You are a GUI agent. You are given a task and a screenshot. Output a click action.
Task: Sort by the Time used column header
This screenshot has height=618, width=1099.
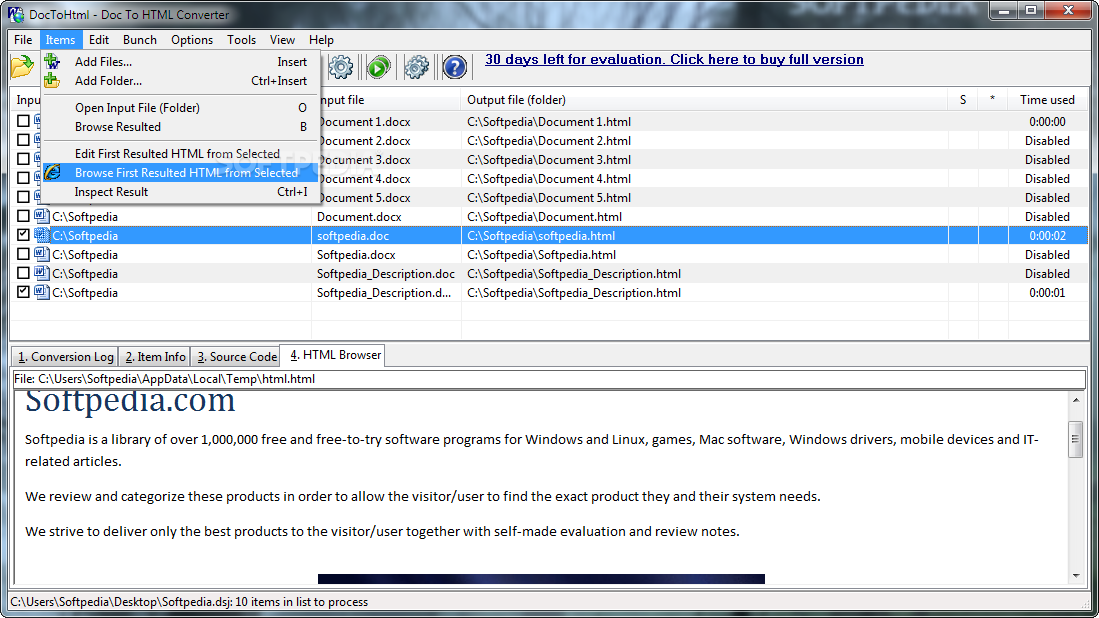pos(1047,99)
